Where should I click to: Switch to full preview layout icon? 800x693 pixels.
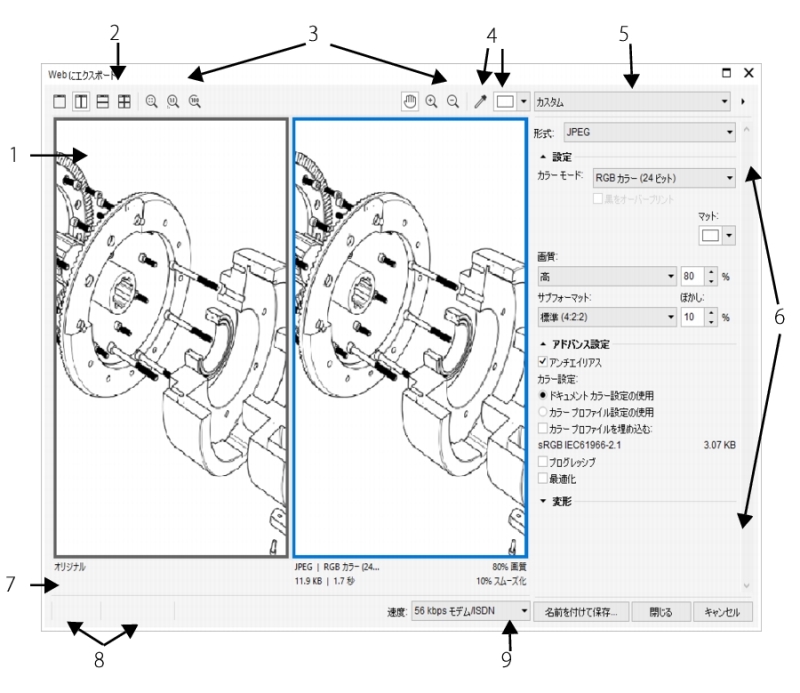pos(59,102)
